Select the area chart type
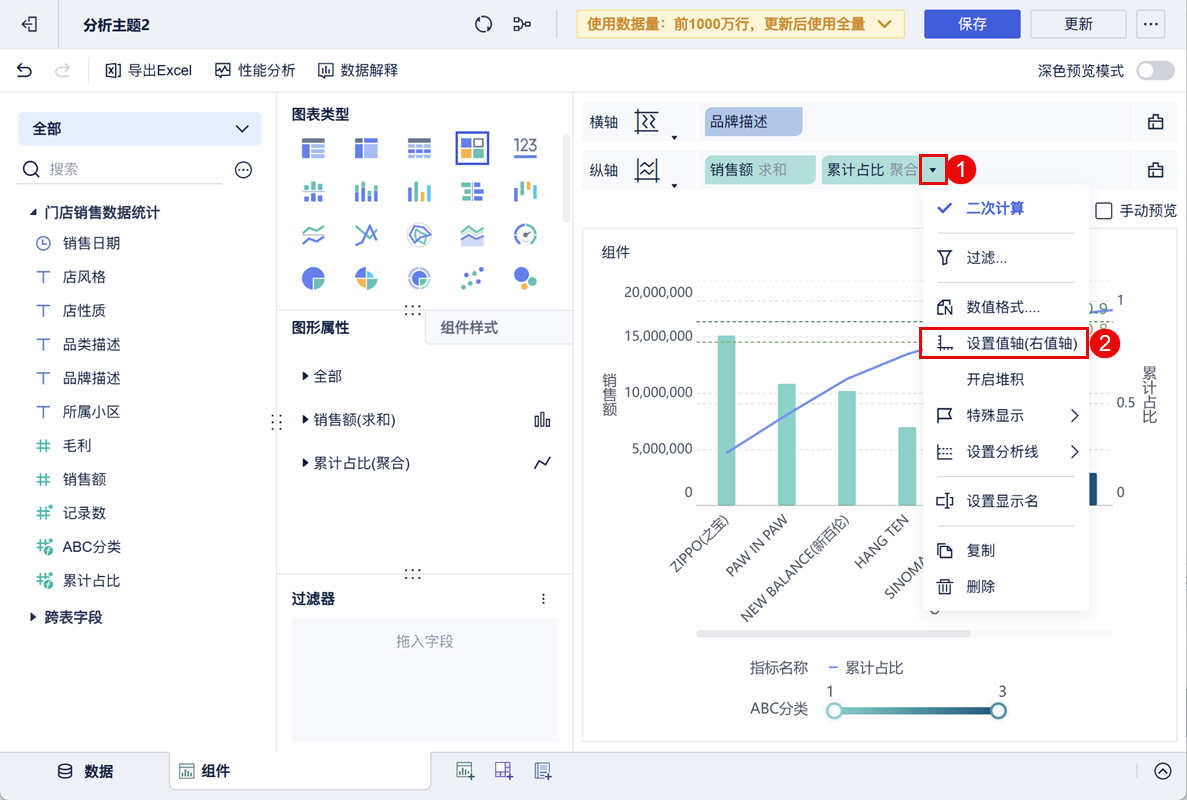 pyautogui.click(x=472, y=235)
